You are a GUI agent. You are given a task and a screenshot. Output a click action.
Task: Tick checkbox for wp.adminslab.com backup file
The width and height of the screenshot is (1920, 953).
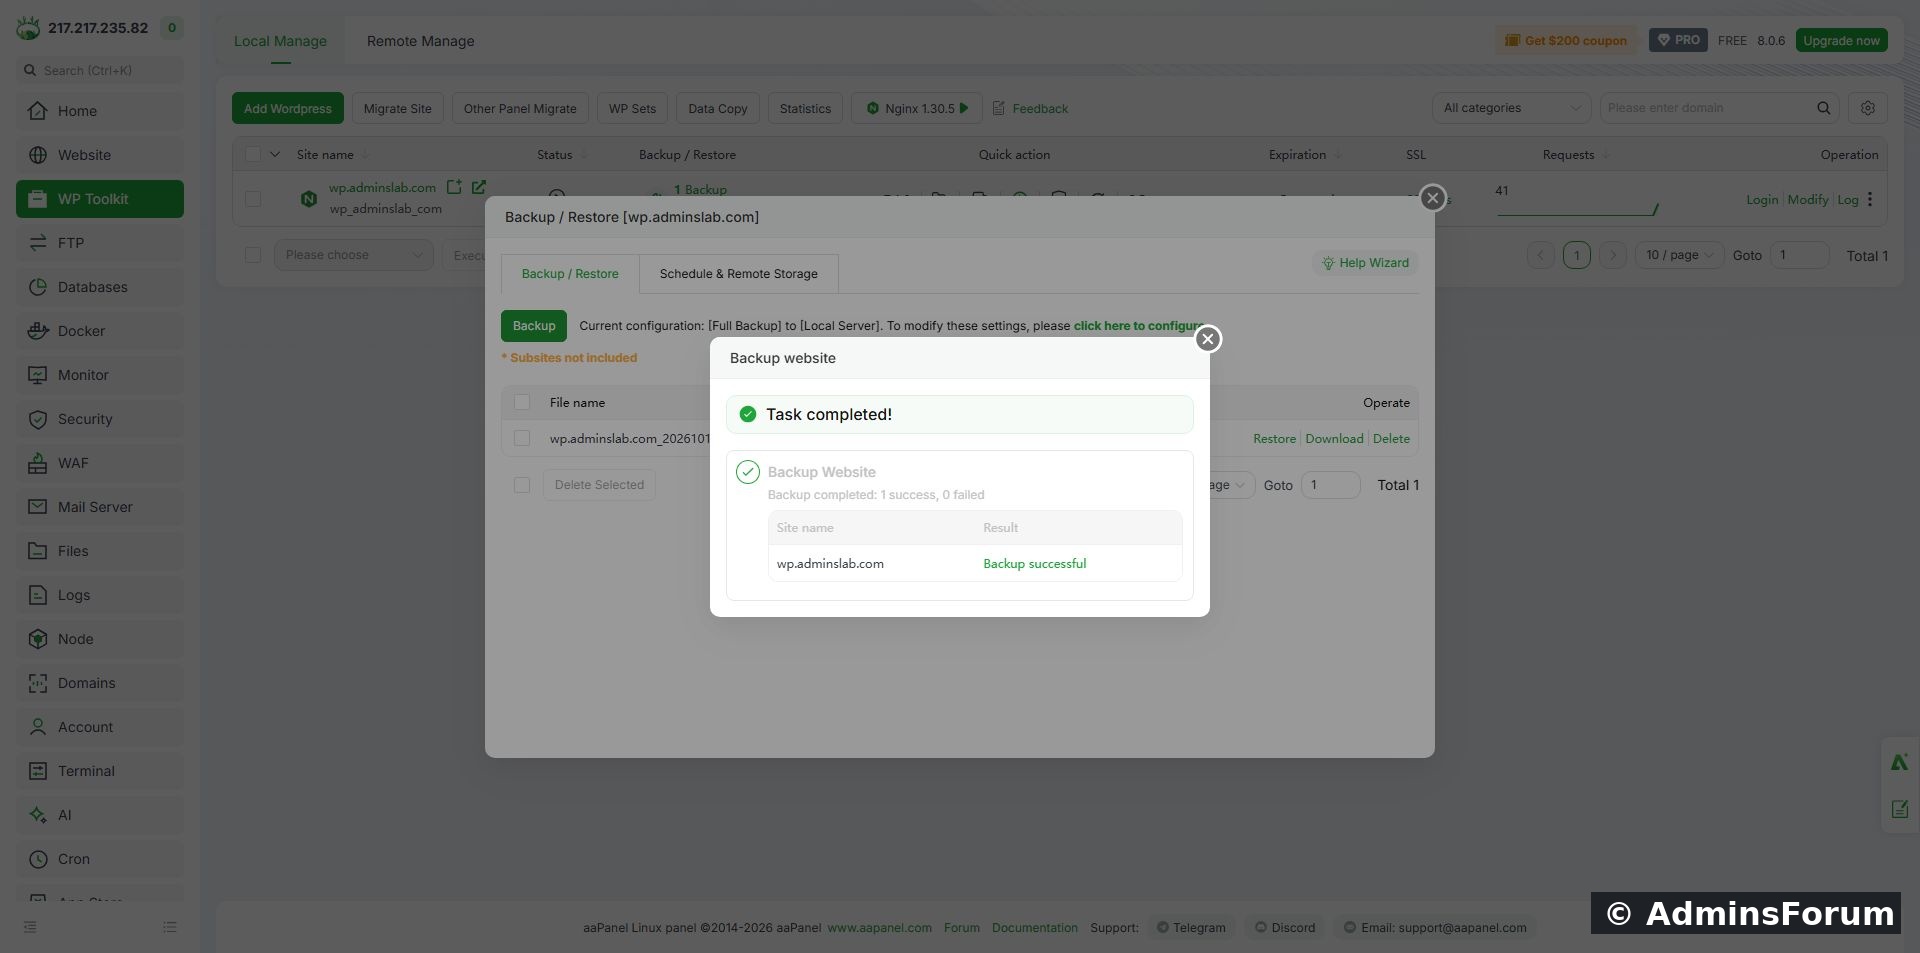pyautogui.click(x=522, y=438)
